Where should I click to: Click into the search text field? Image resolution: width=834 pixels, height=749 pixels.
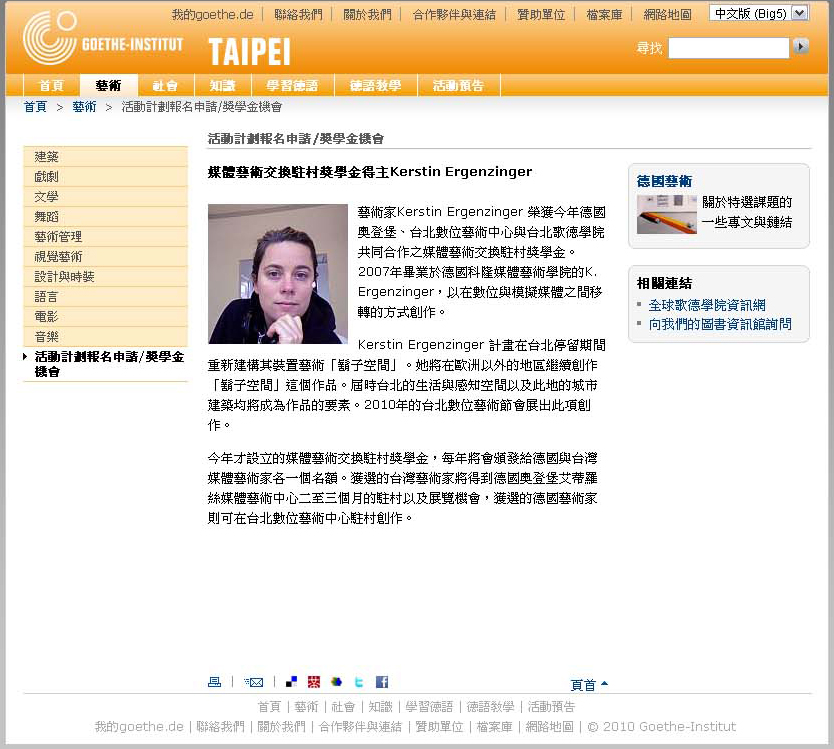click(729, 48)
